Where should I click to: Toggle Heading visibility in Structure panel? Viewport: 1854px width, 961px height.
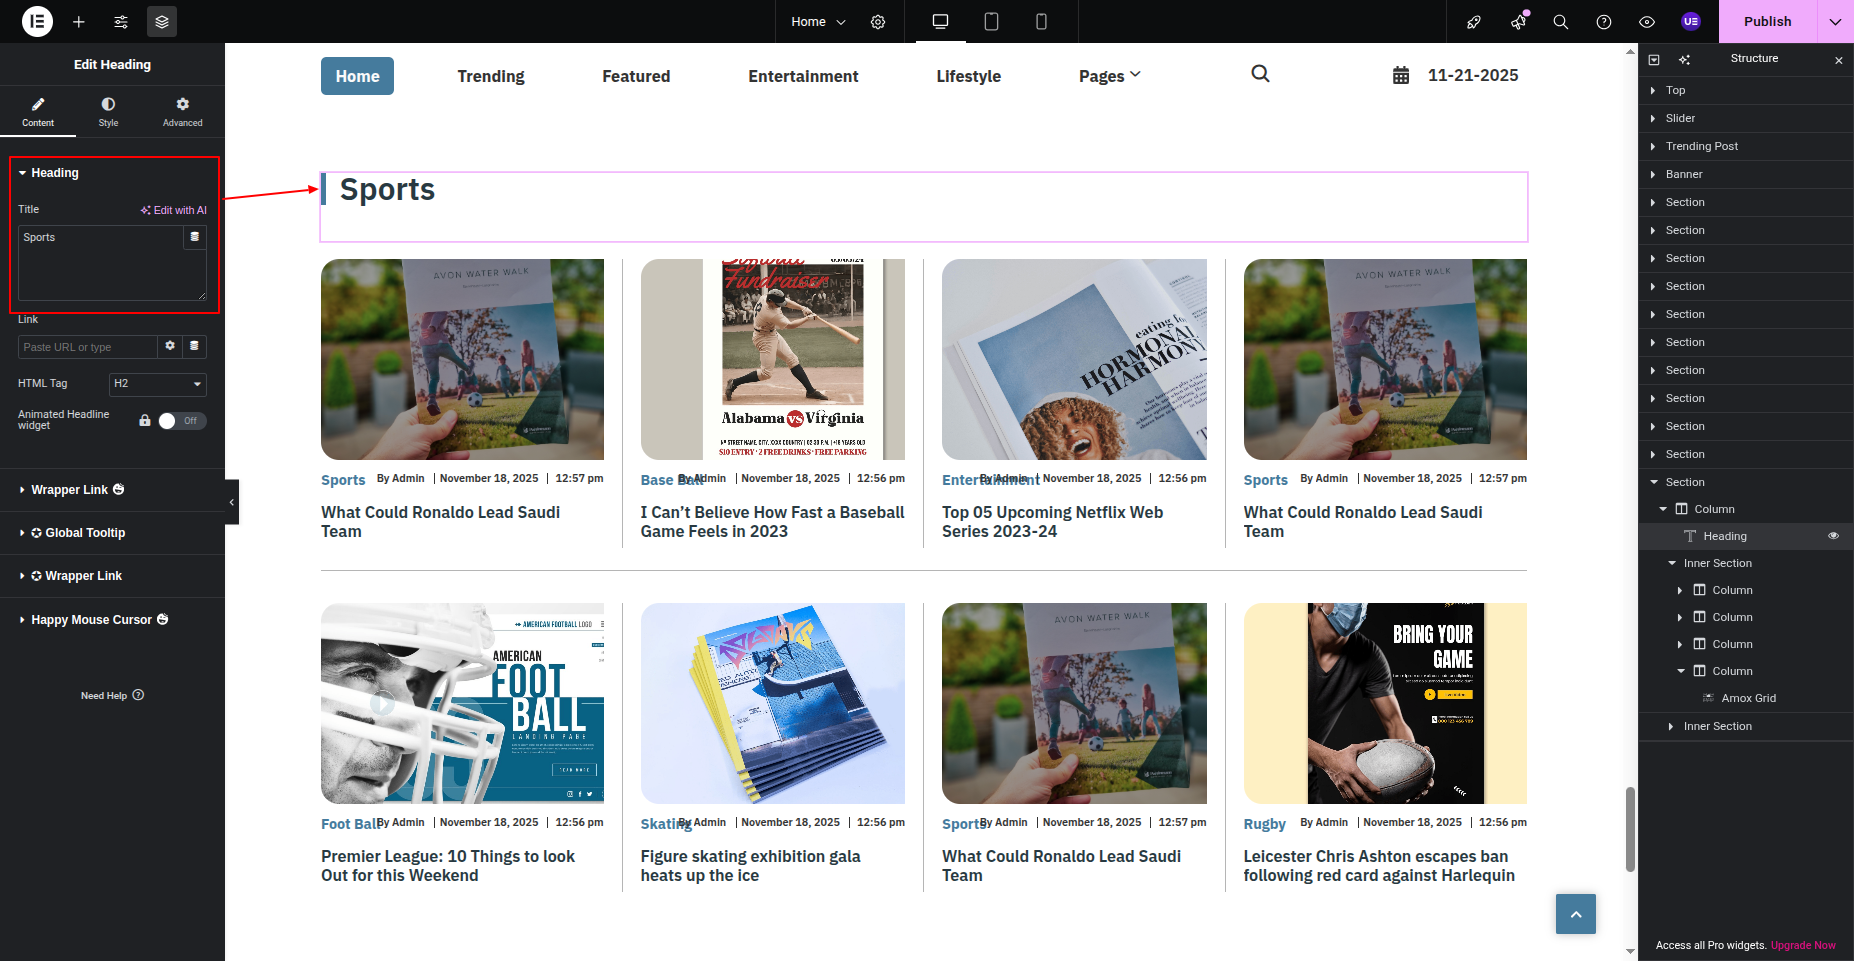[1833, 536]
